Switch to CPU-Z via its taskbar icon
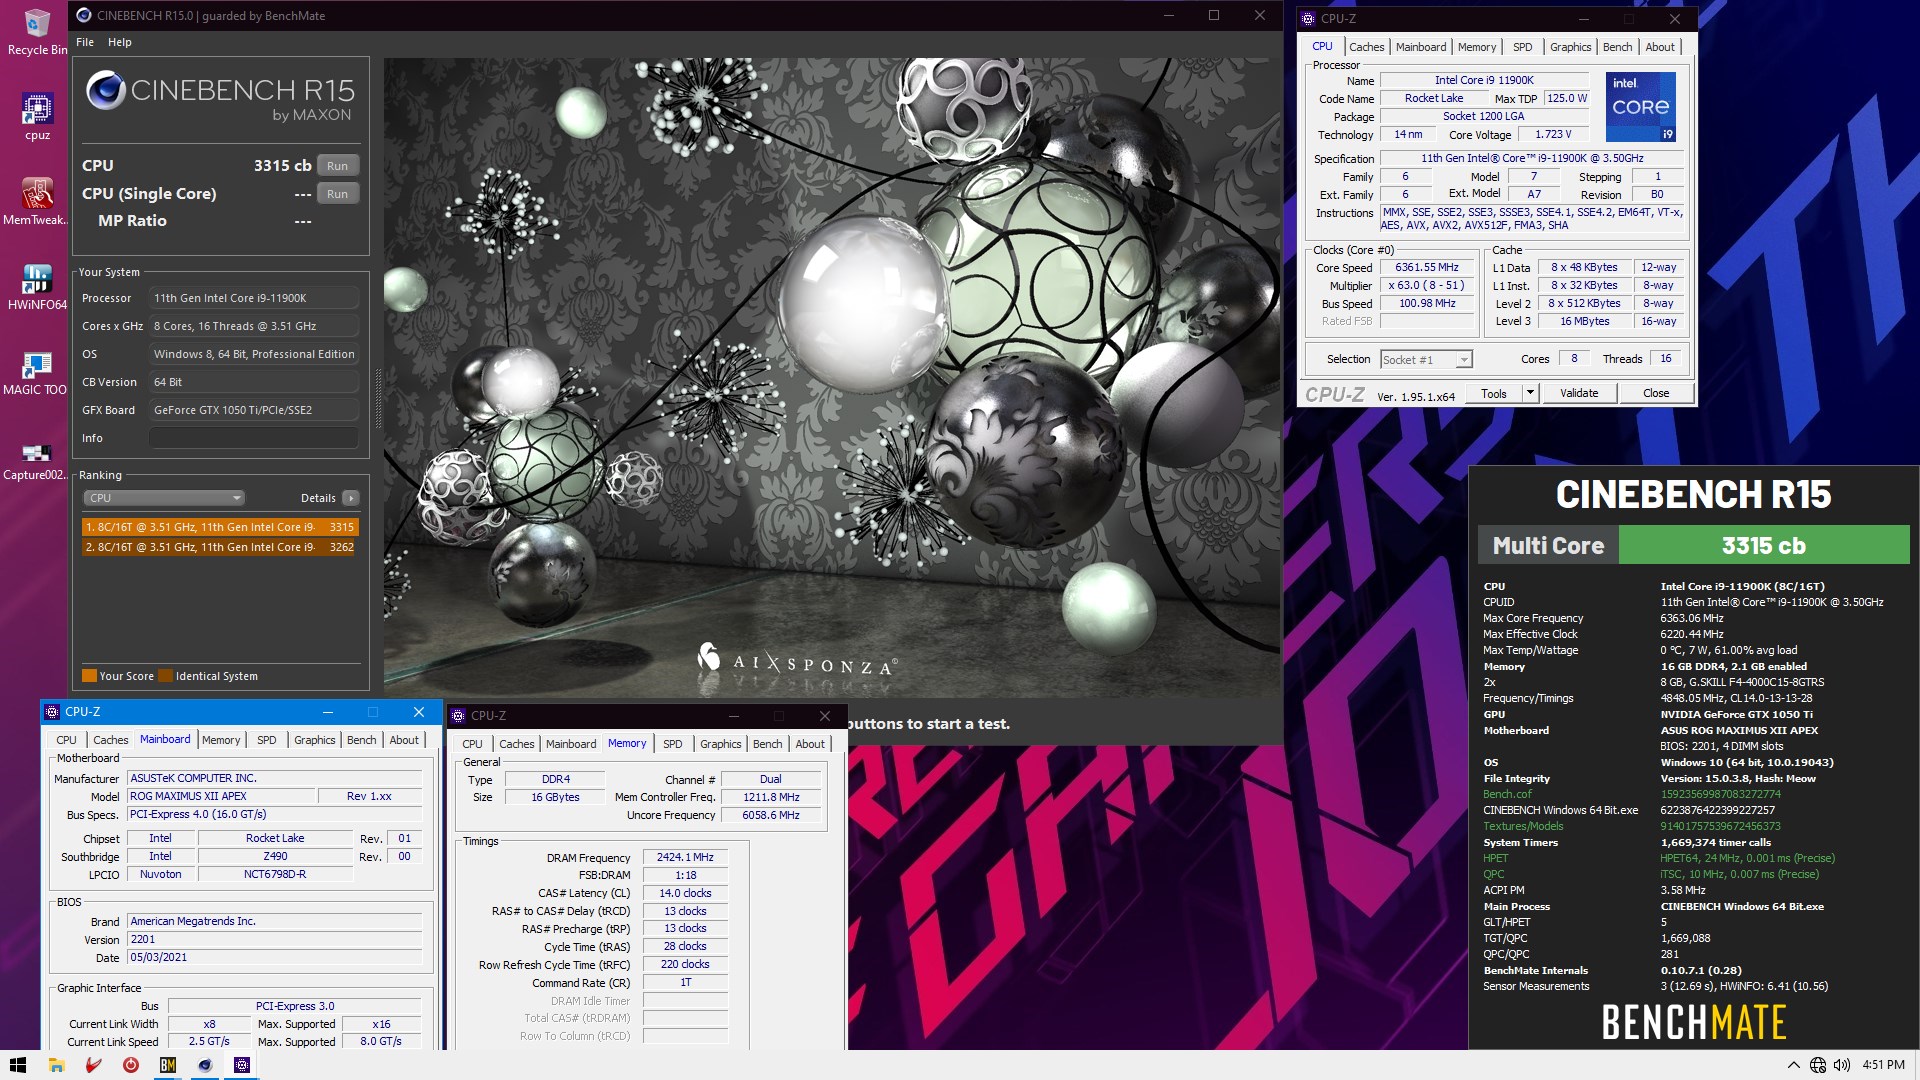Viewport: 1920px width, 1080px height. (241, 1065)
